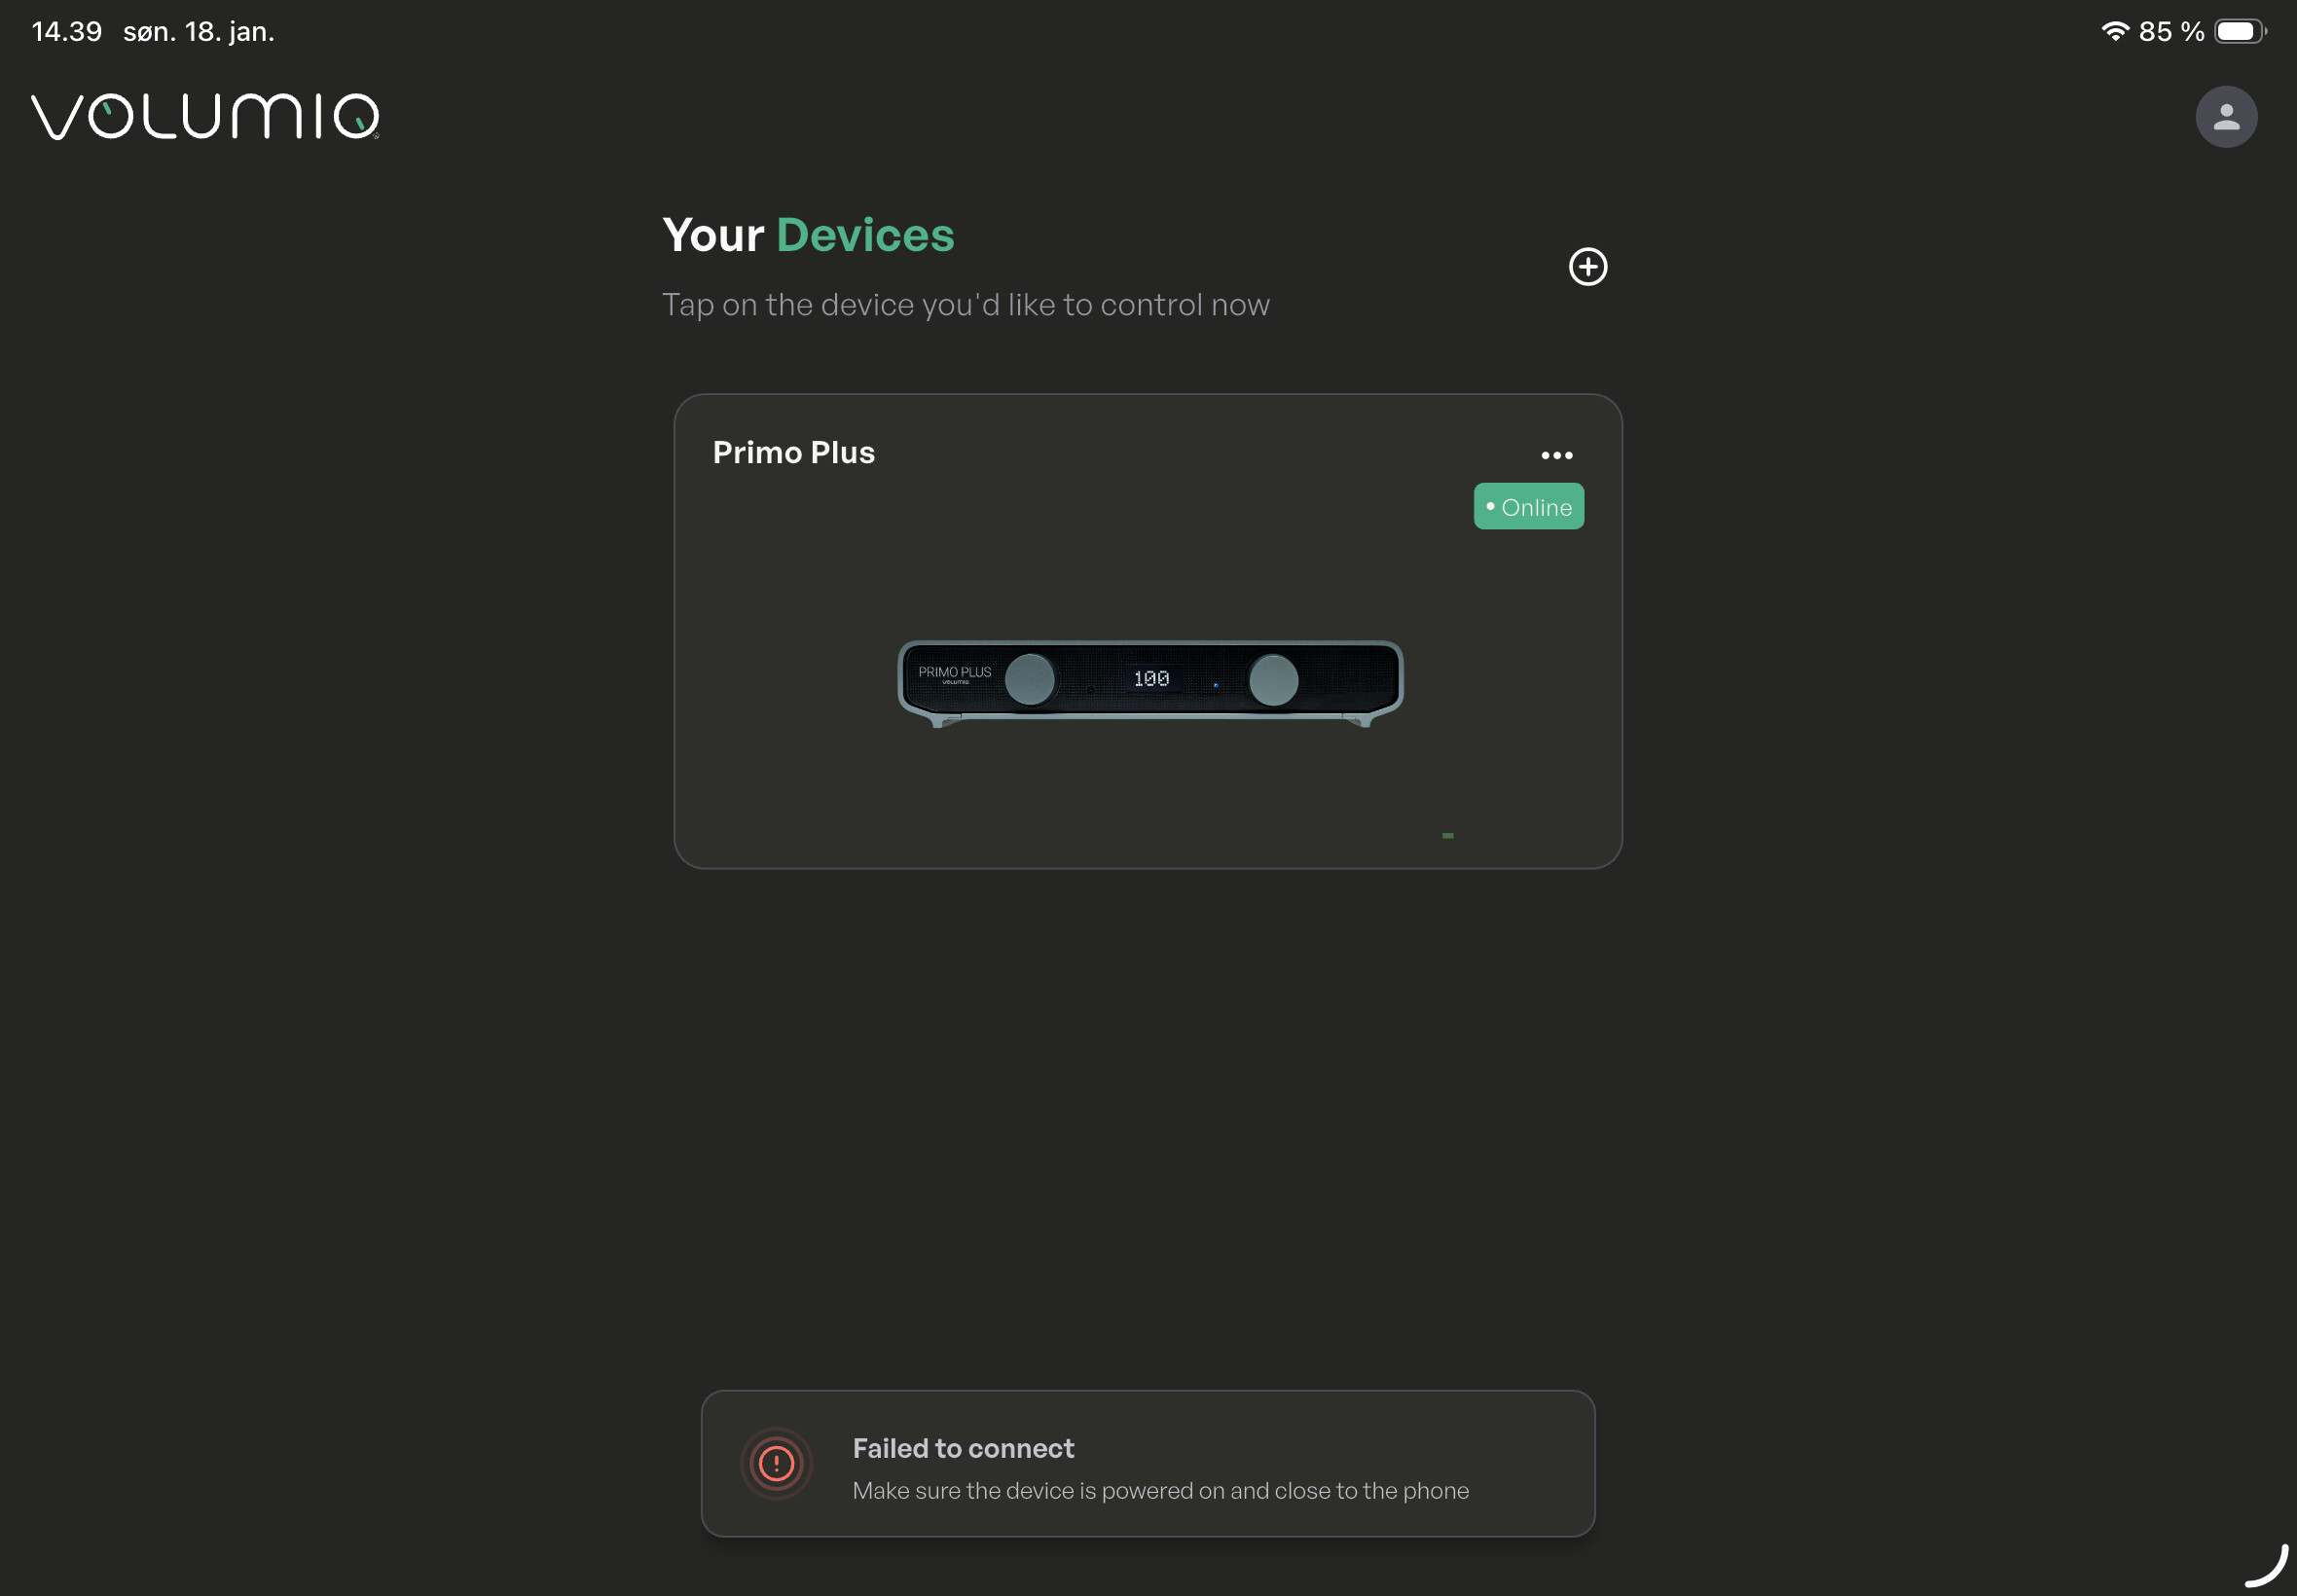The height and width of the screenshot is (1596, 2297).
Task: Tap the date shown in status bar
Action: tap(198, 32)
